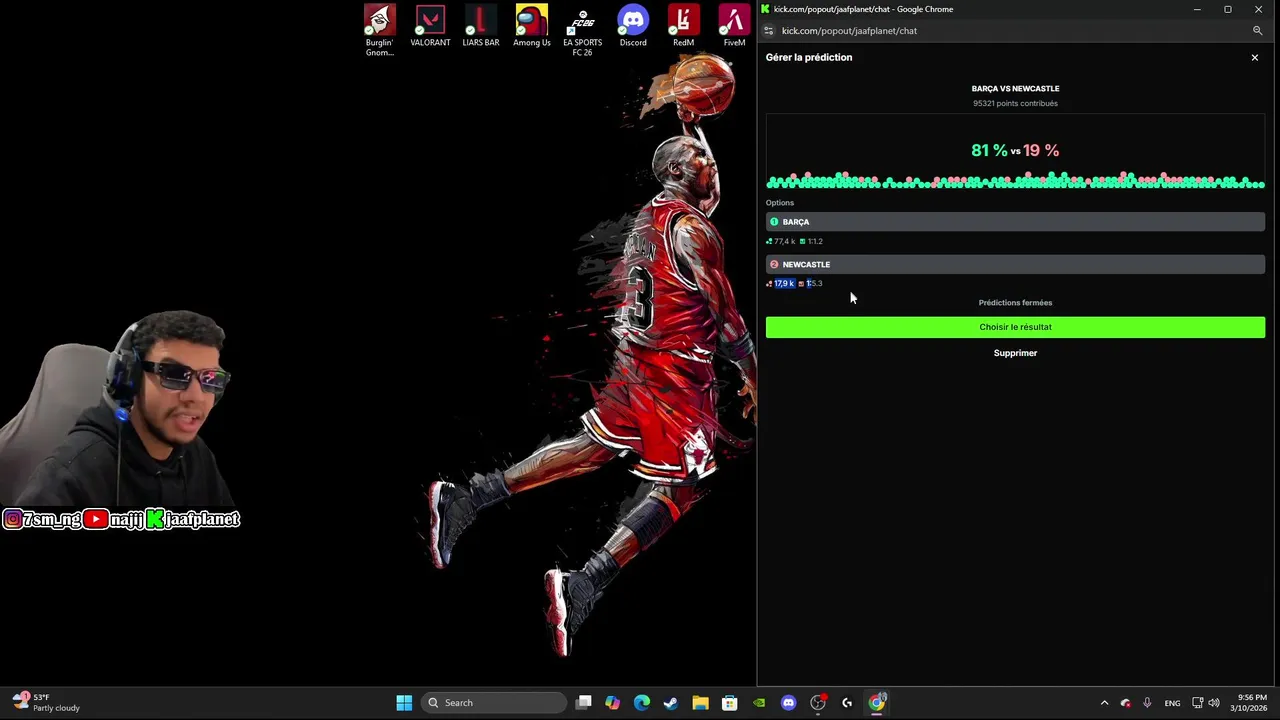
Task: Open the Discord desktop shortcut
Action: point(633,26)
